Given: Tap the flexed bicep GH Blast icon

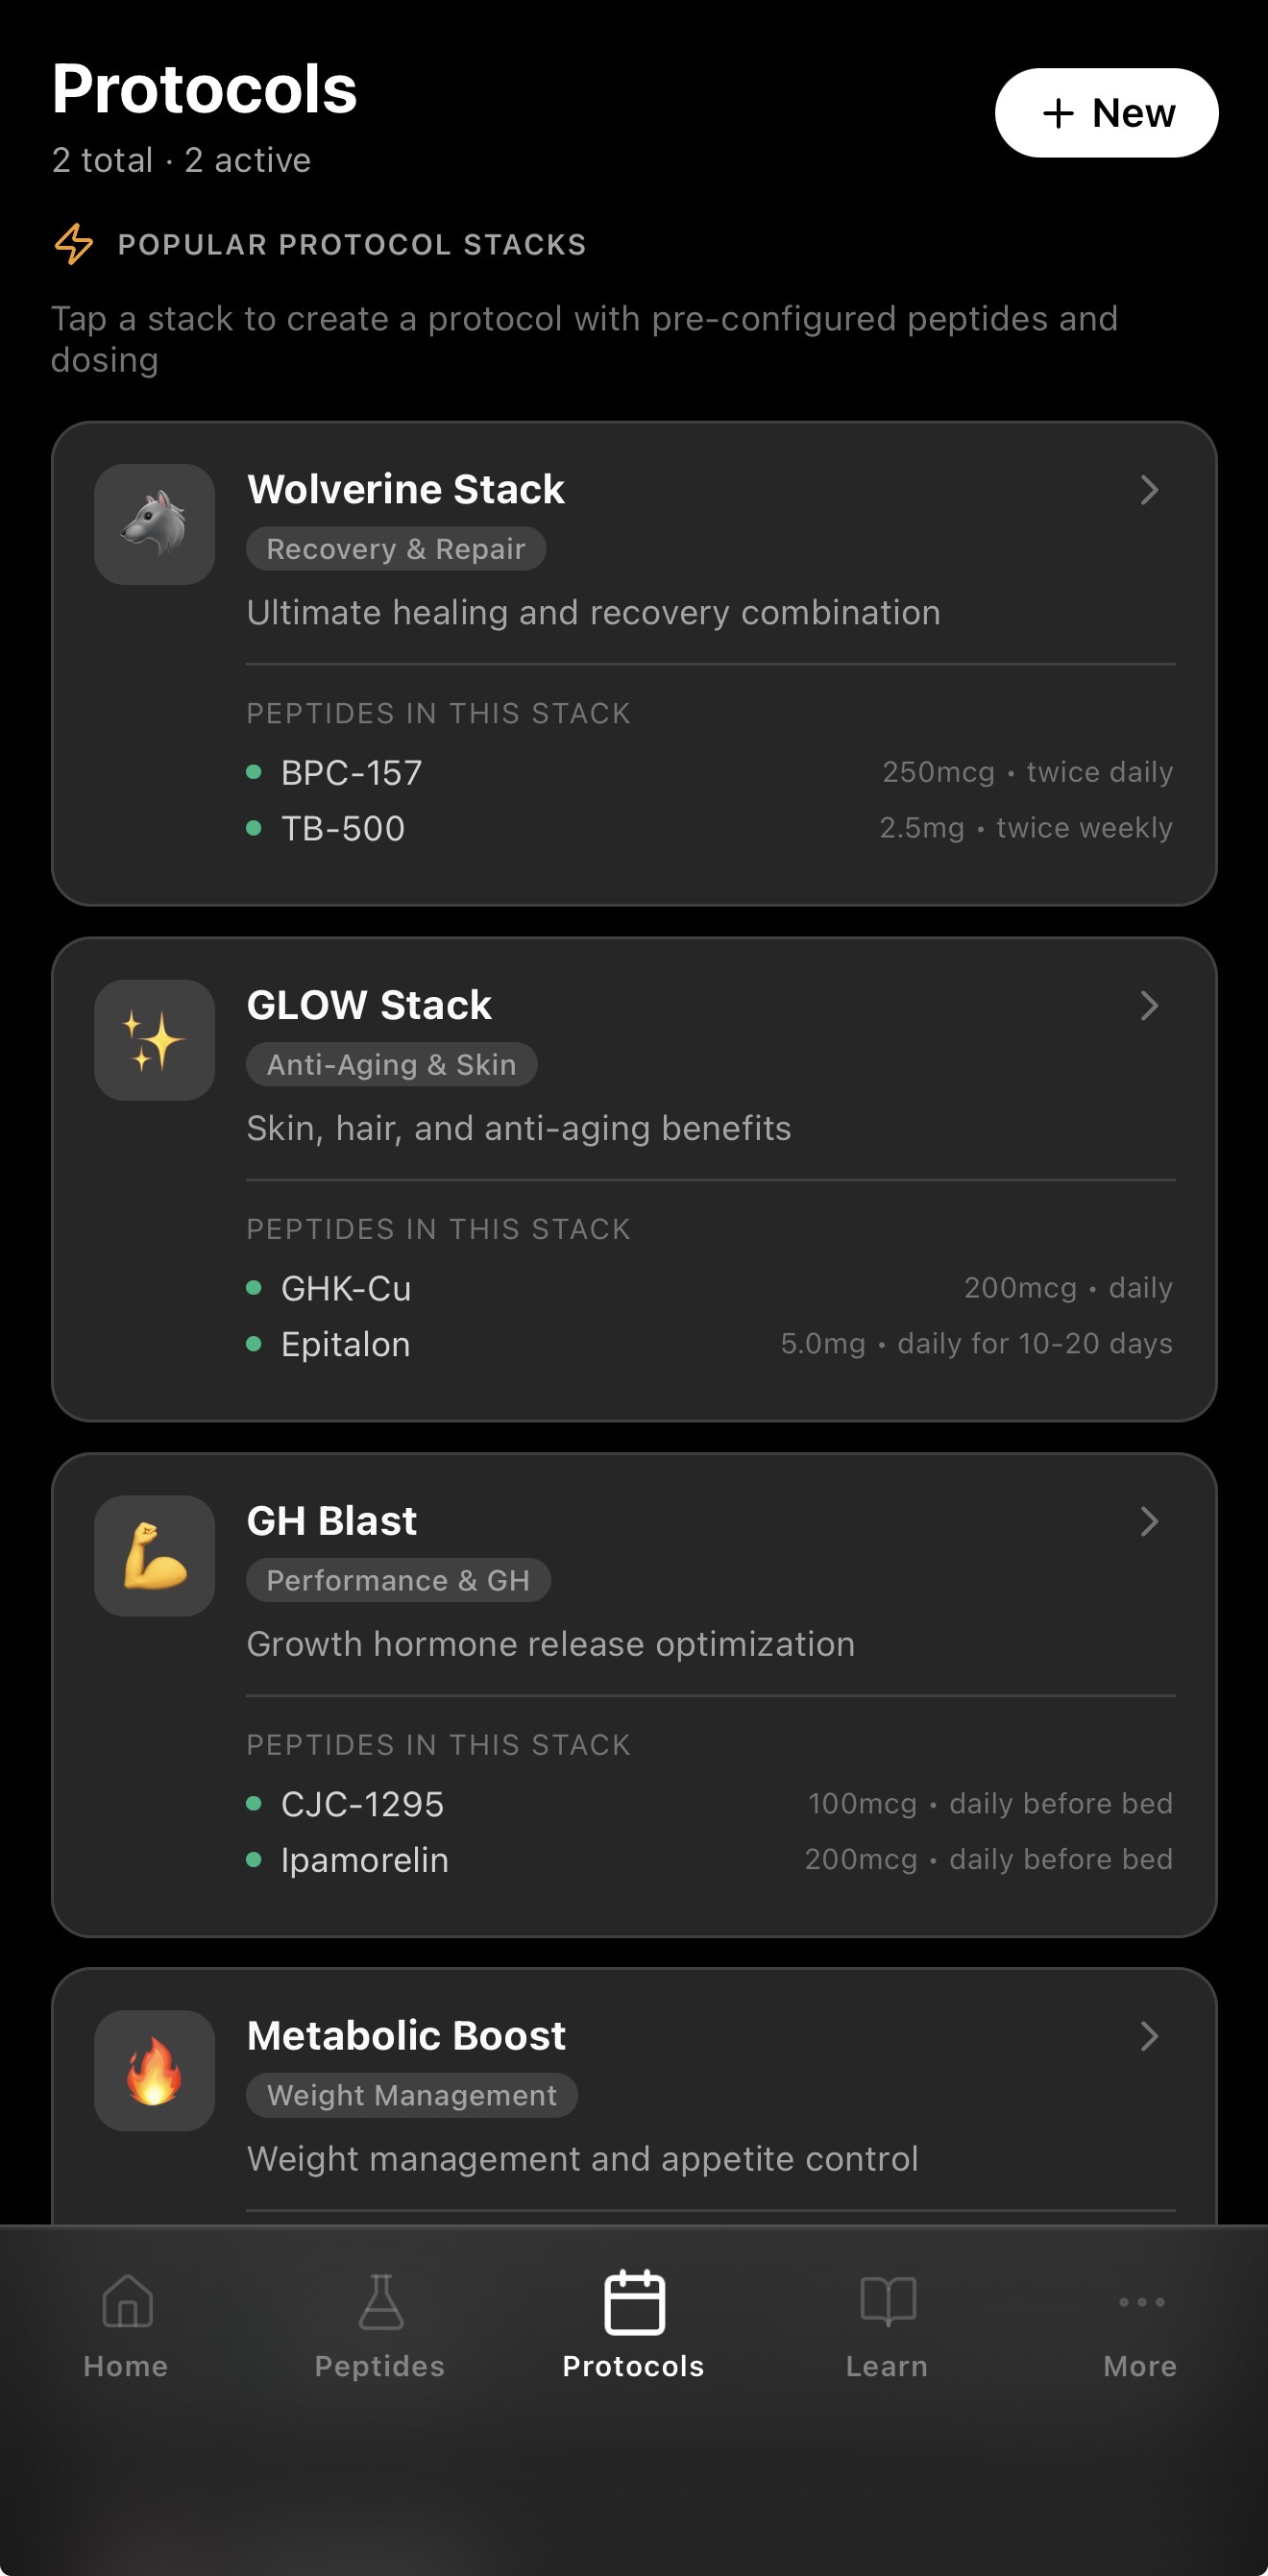Looking at the screenshot, I should [154, 1556].
